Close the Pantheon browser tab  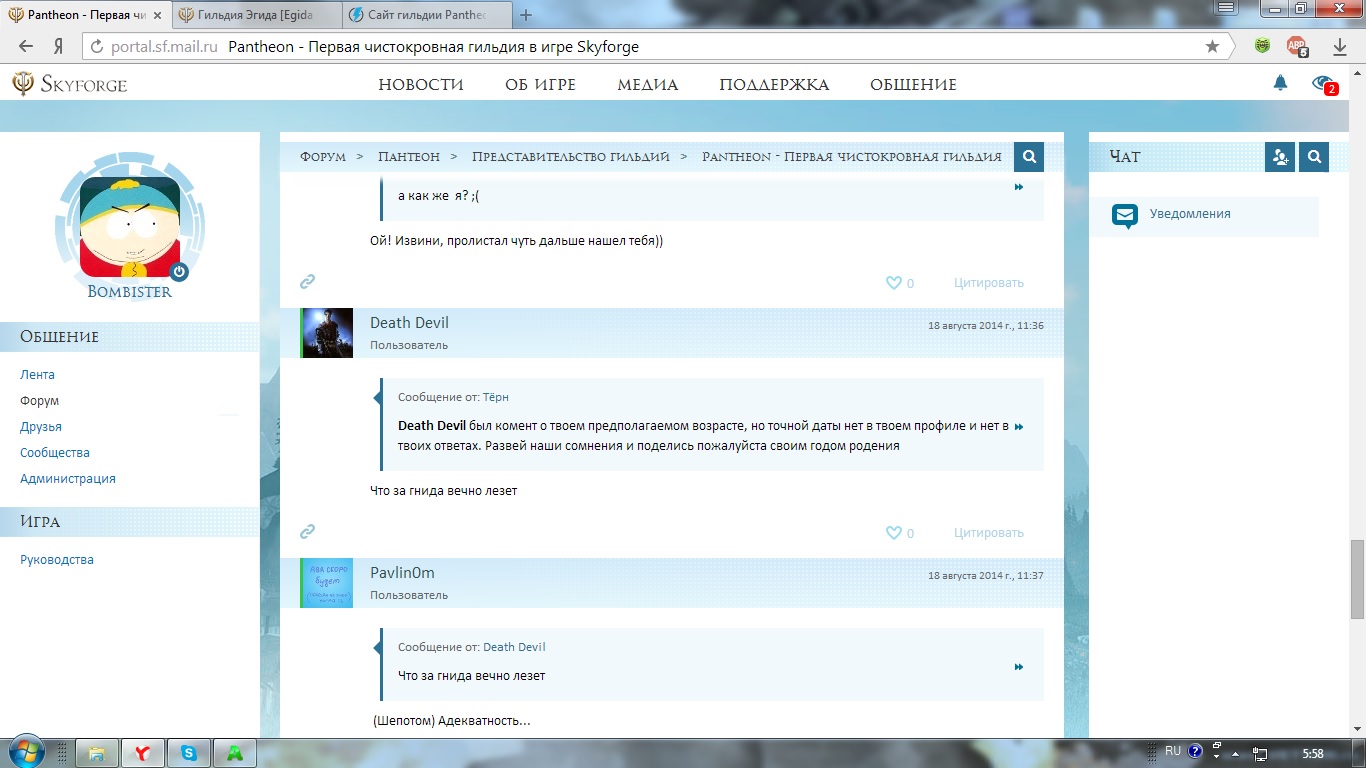157,15
